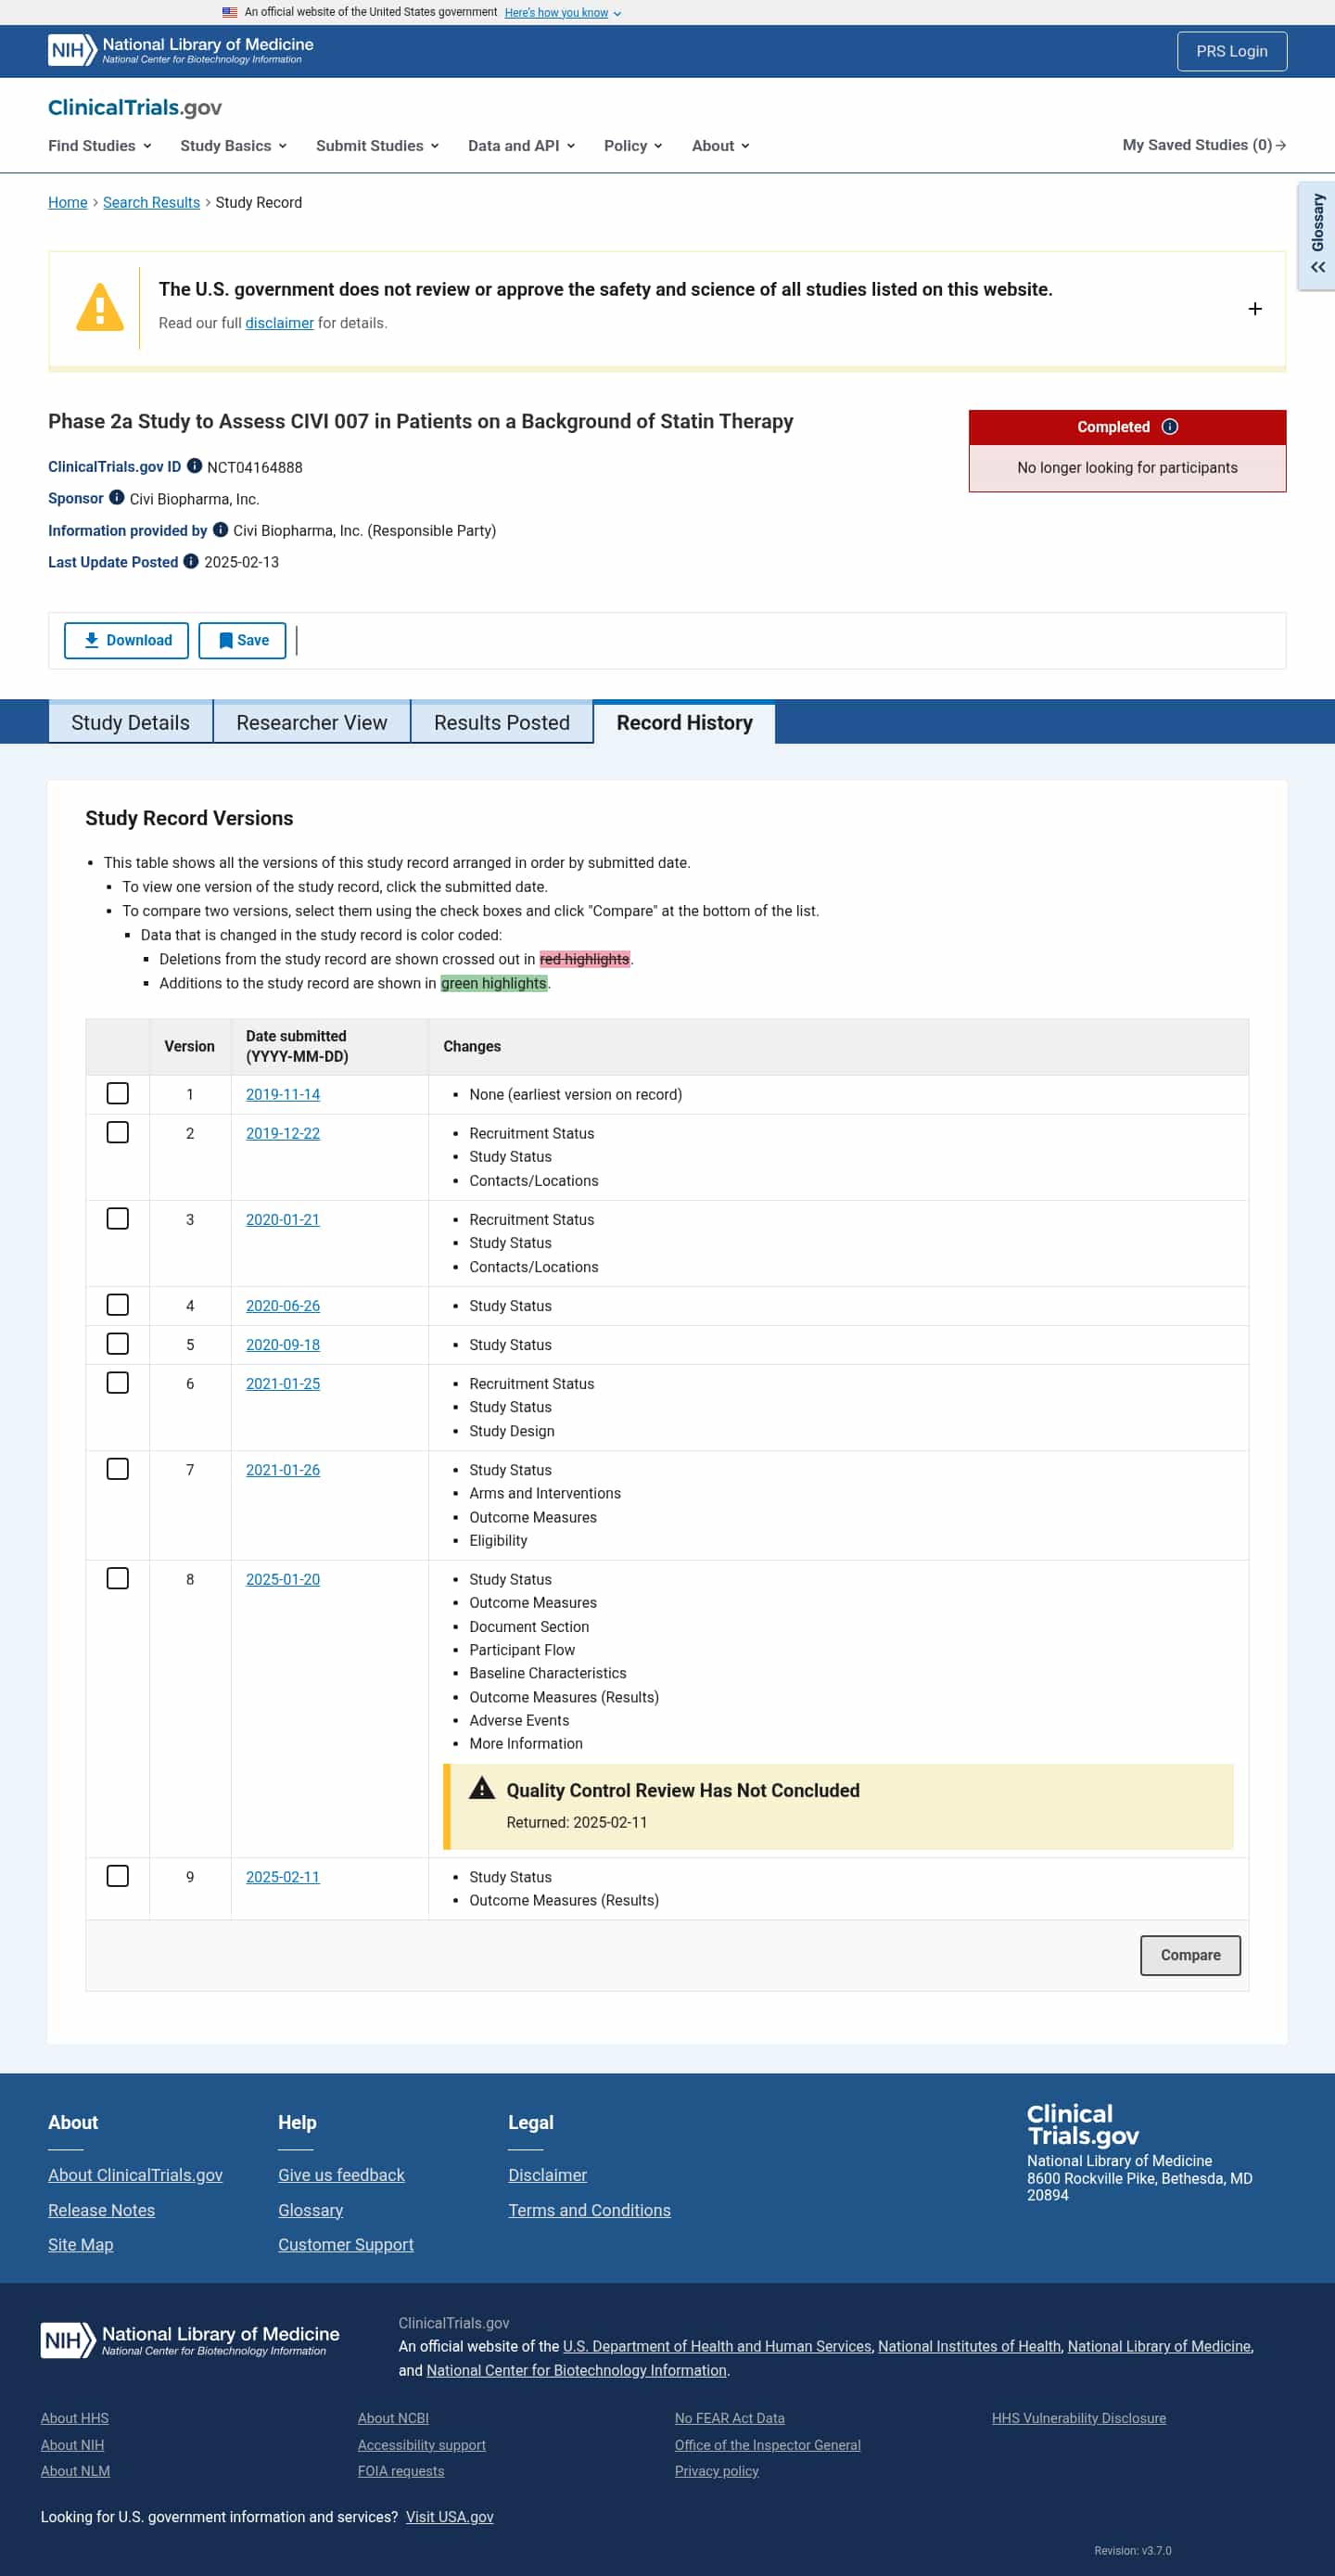Return to Search Results breadcrumb
1335x2576 pixels.
(152, 202)
